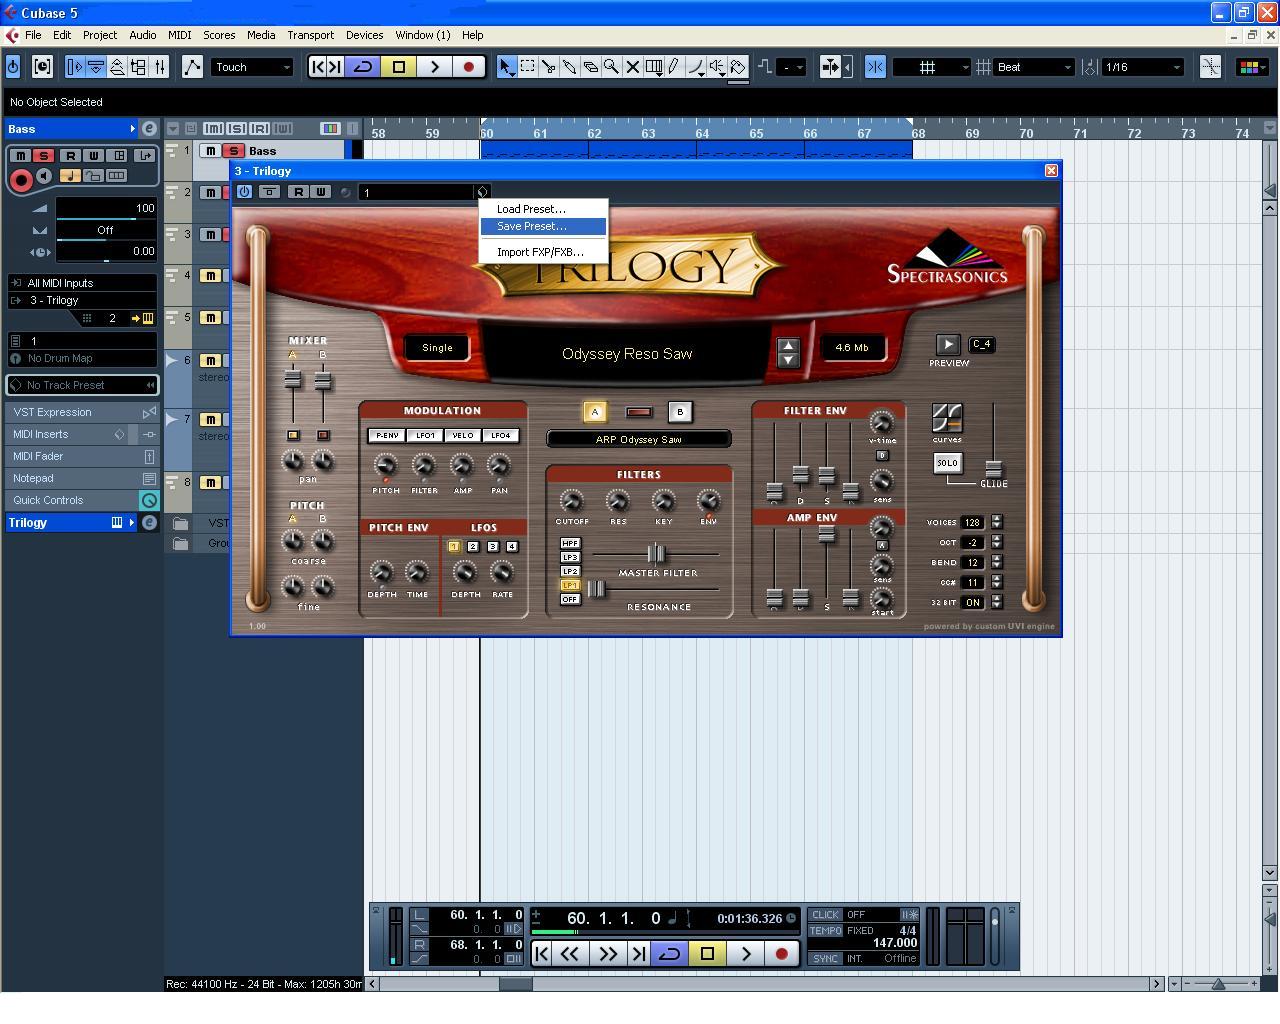Screen dimensions: 1280x1024
Task: Open the MIDI Inserts section
Action: pos(82,434)
